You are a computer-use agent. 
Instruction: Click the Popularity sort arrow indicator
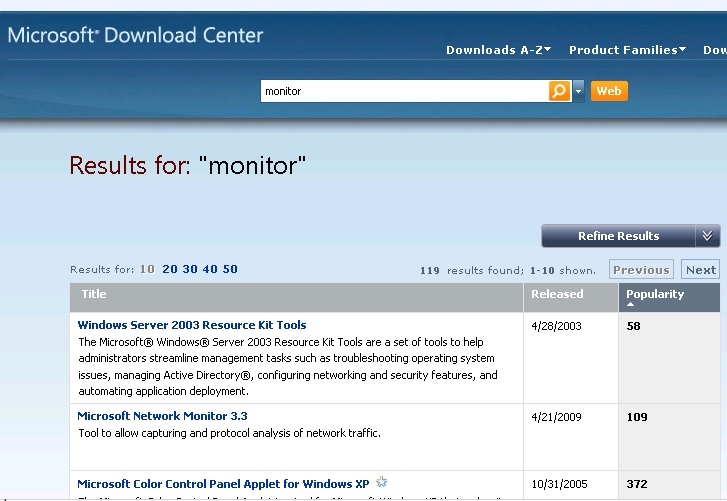click(x=630, y=304)
